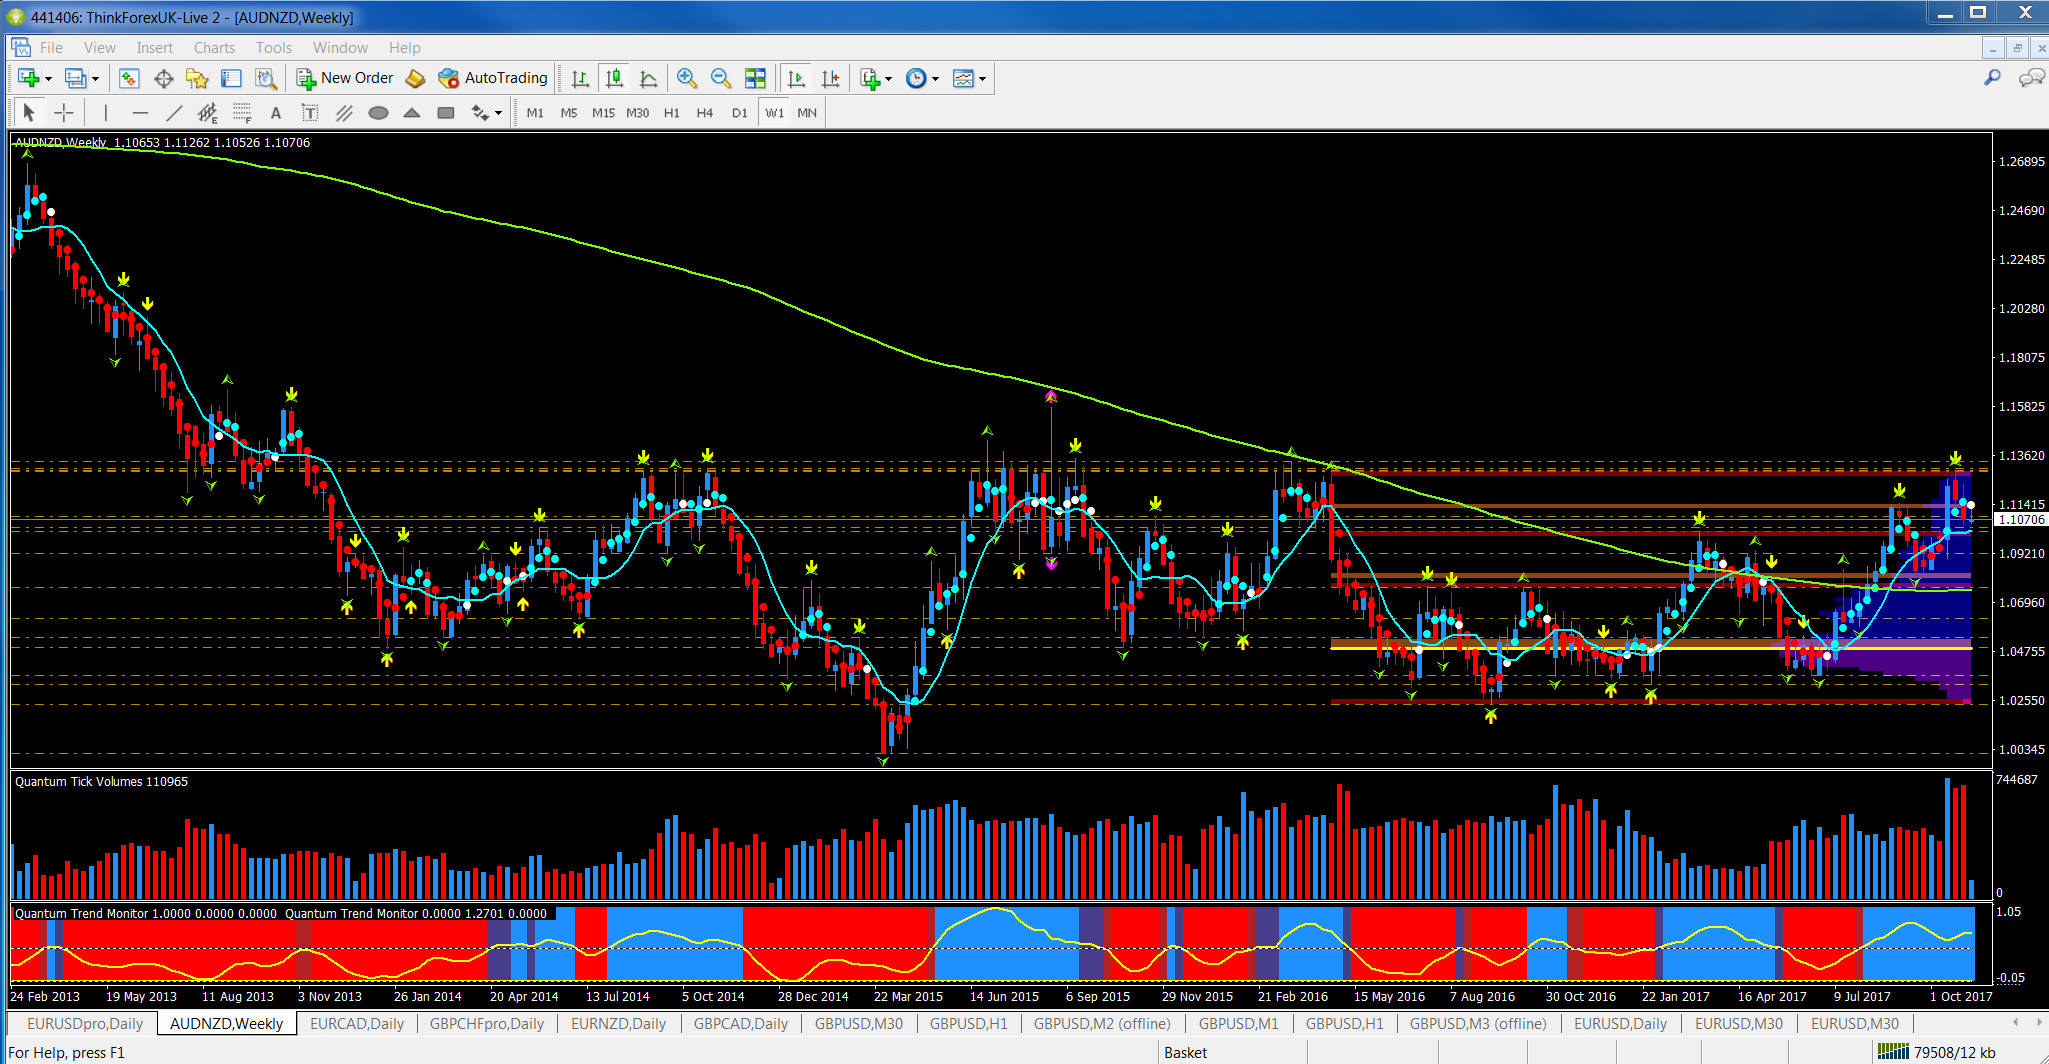
Task: Toggle the AutoTrading button
Action: point(493,78)
